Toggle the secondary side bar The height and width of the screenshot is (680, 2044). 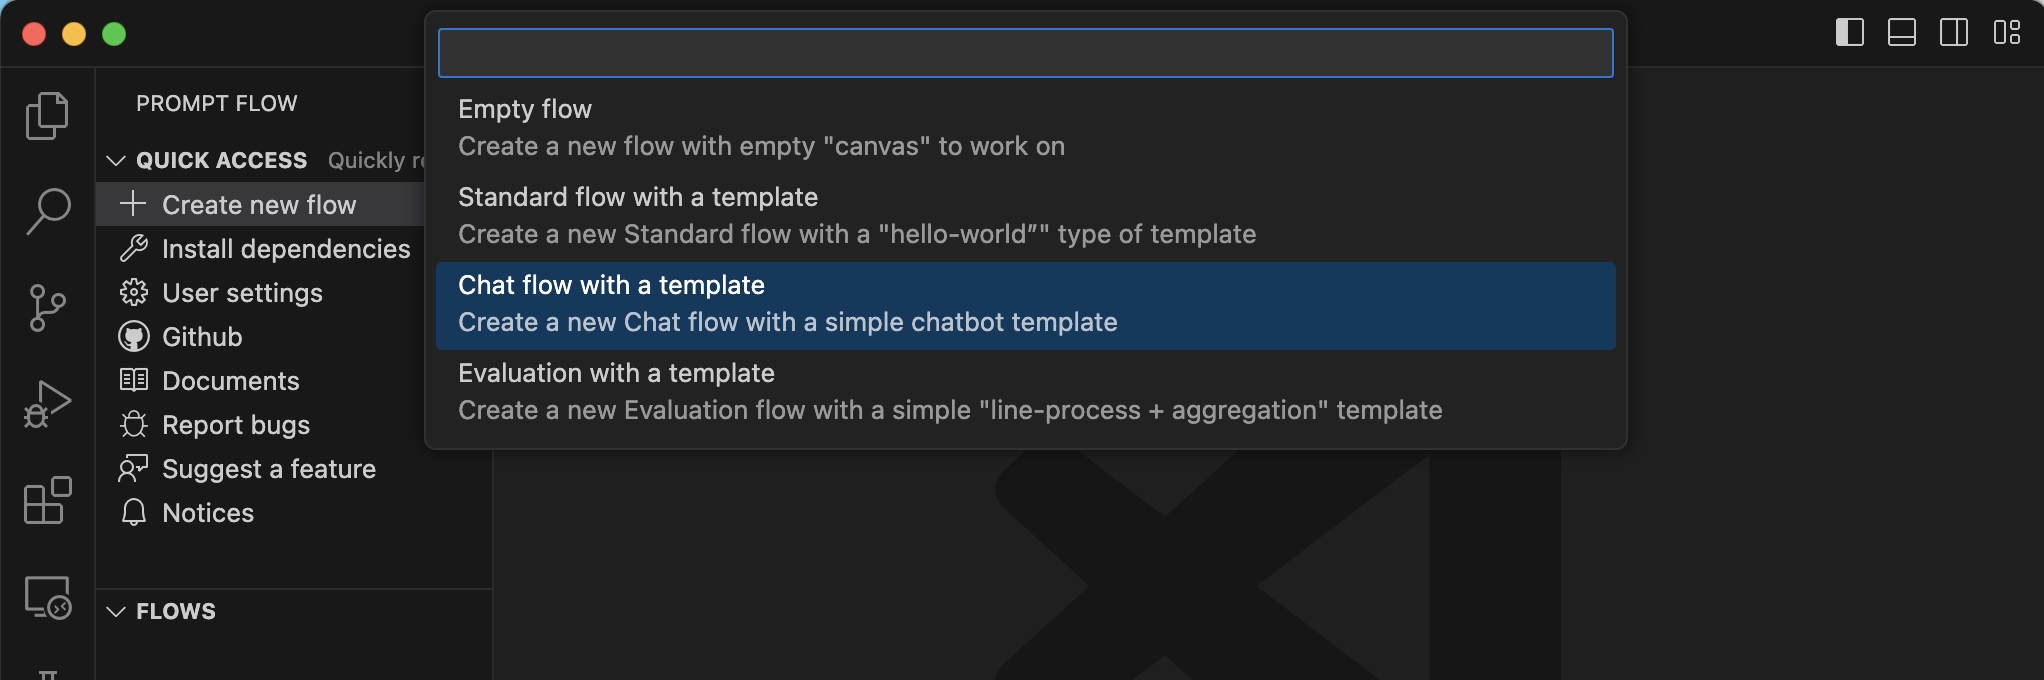pos(1953,33)
